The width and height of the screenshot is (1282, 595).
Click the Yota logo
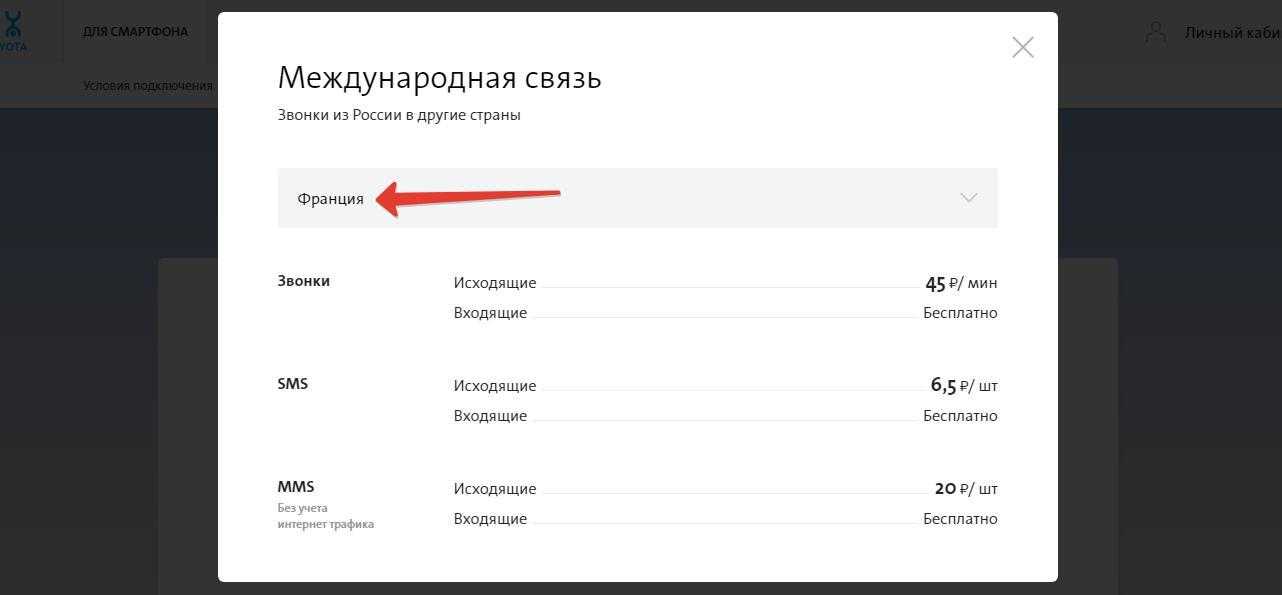tap(13, 31)
